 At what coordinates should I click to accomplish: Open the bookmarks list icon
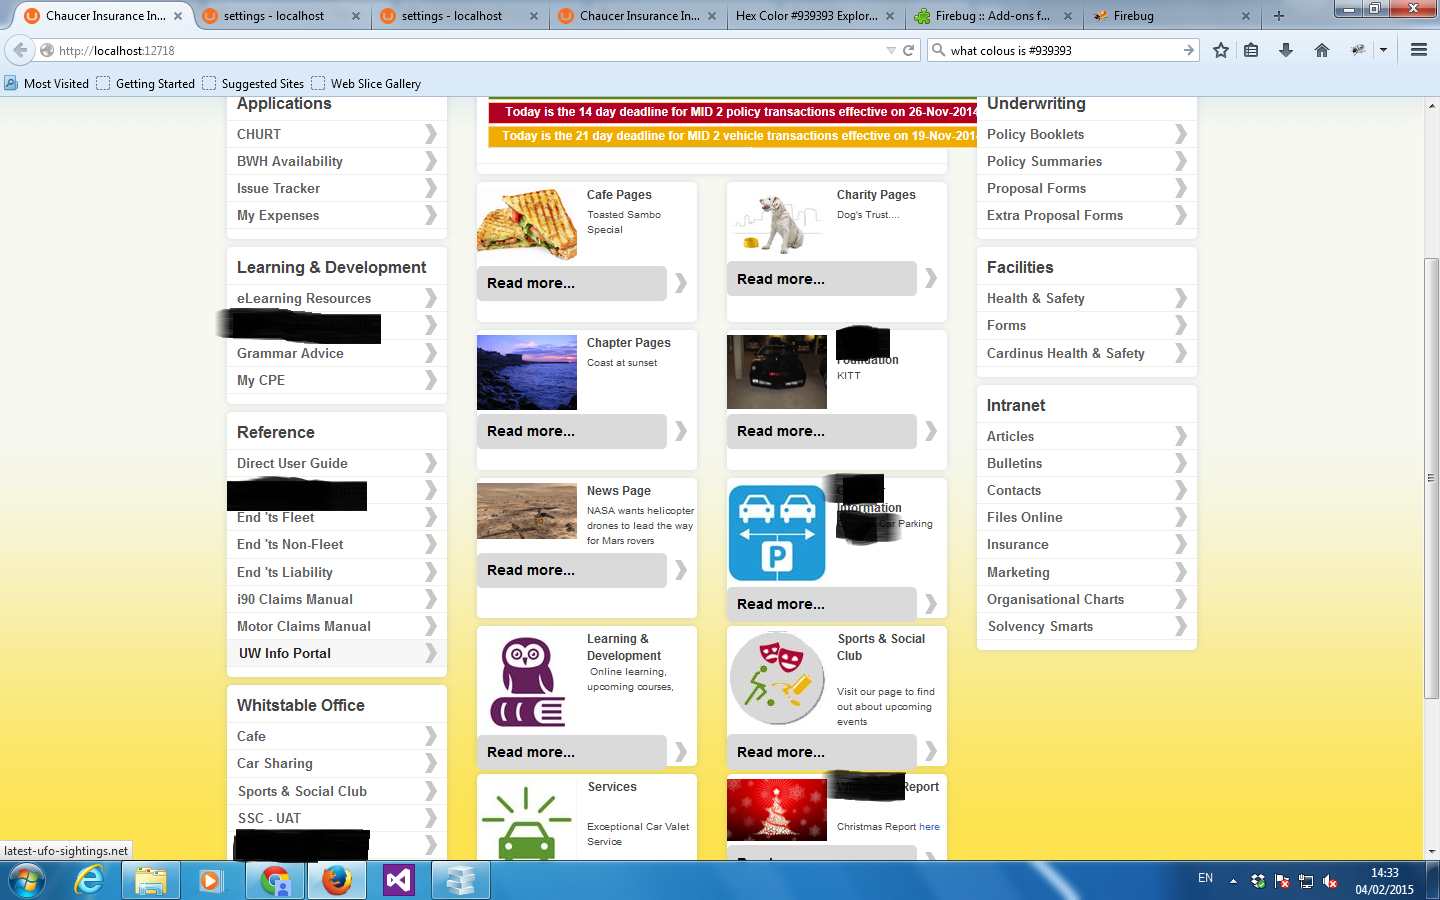[1251, 50]
